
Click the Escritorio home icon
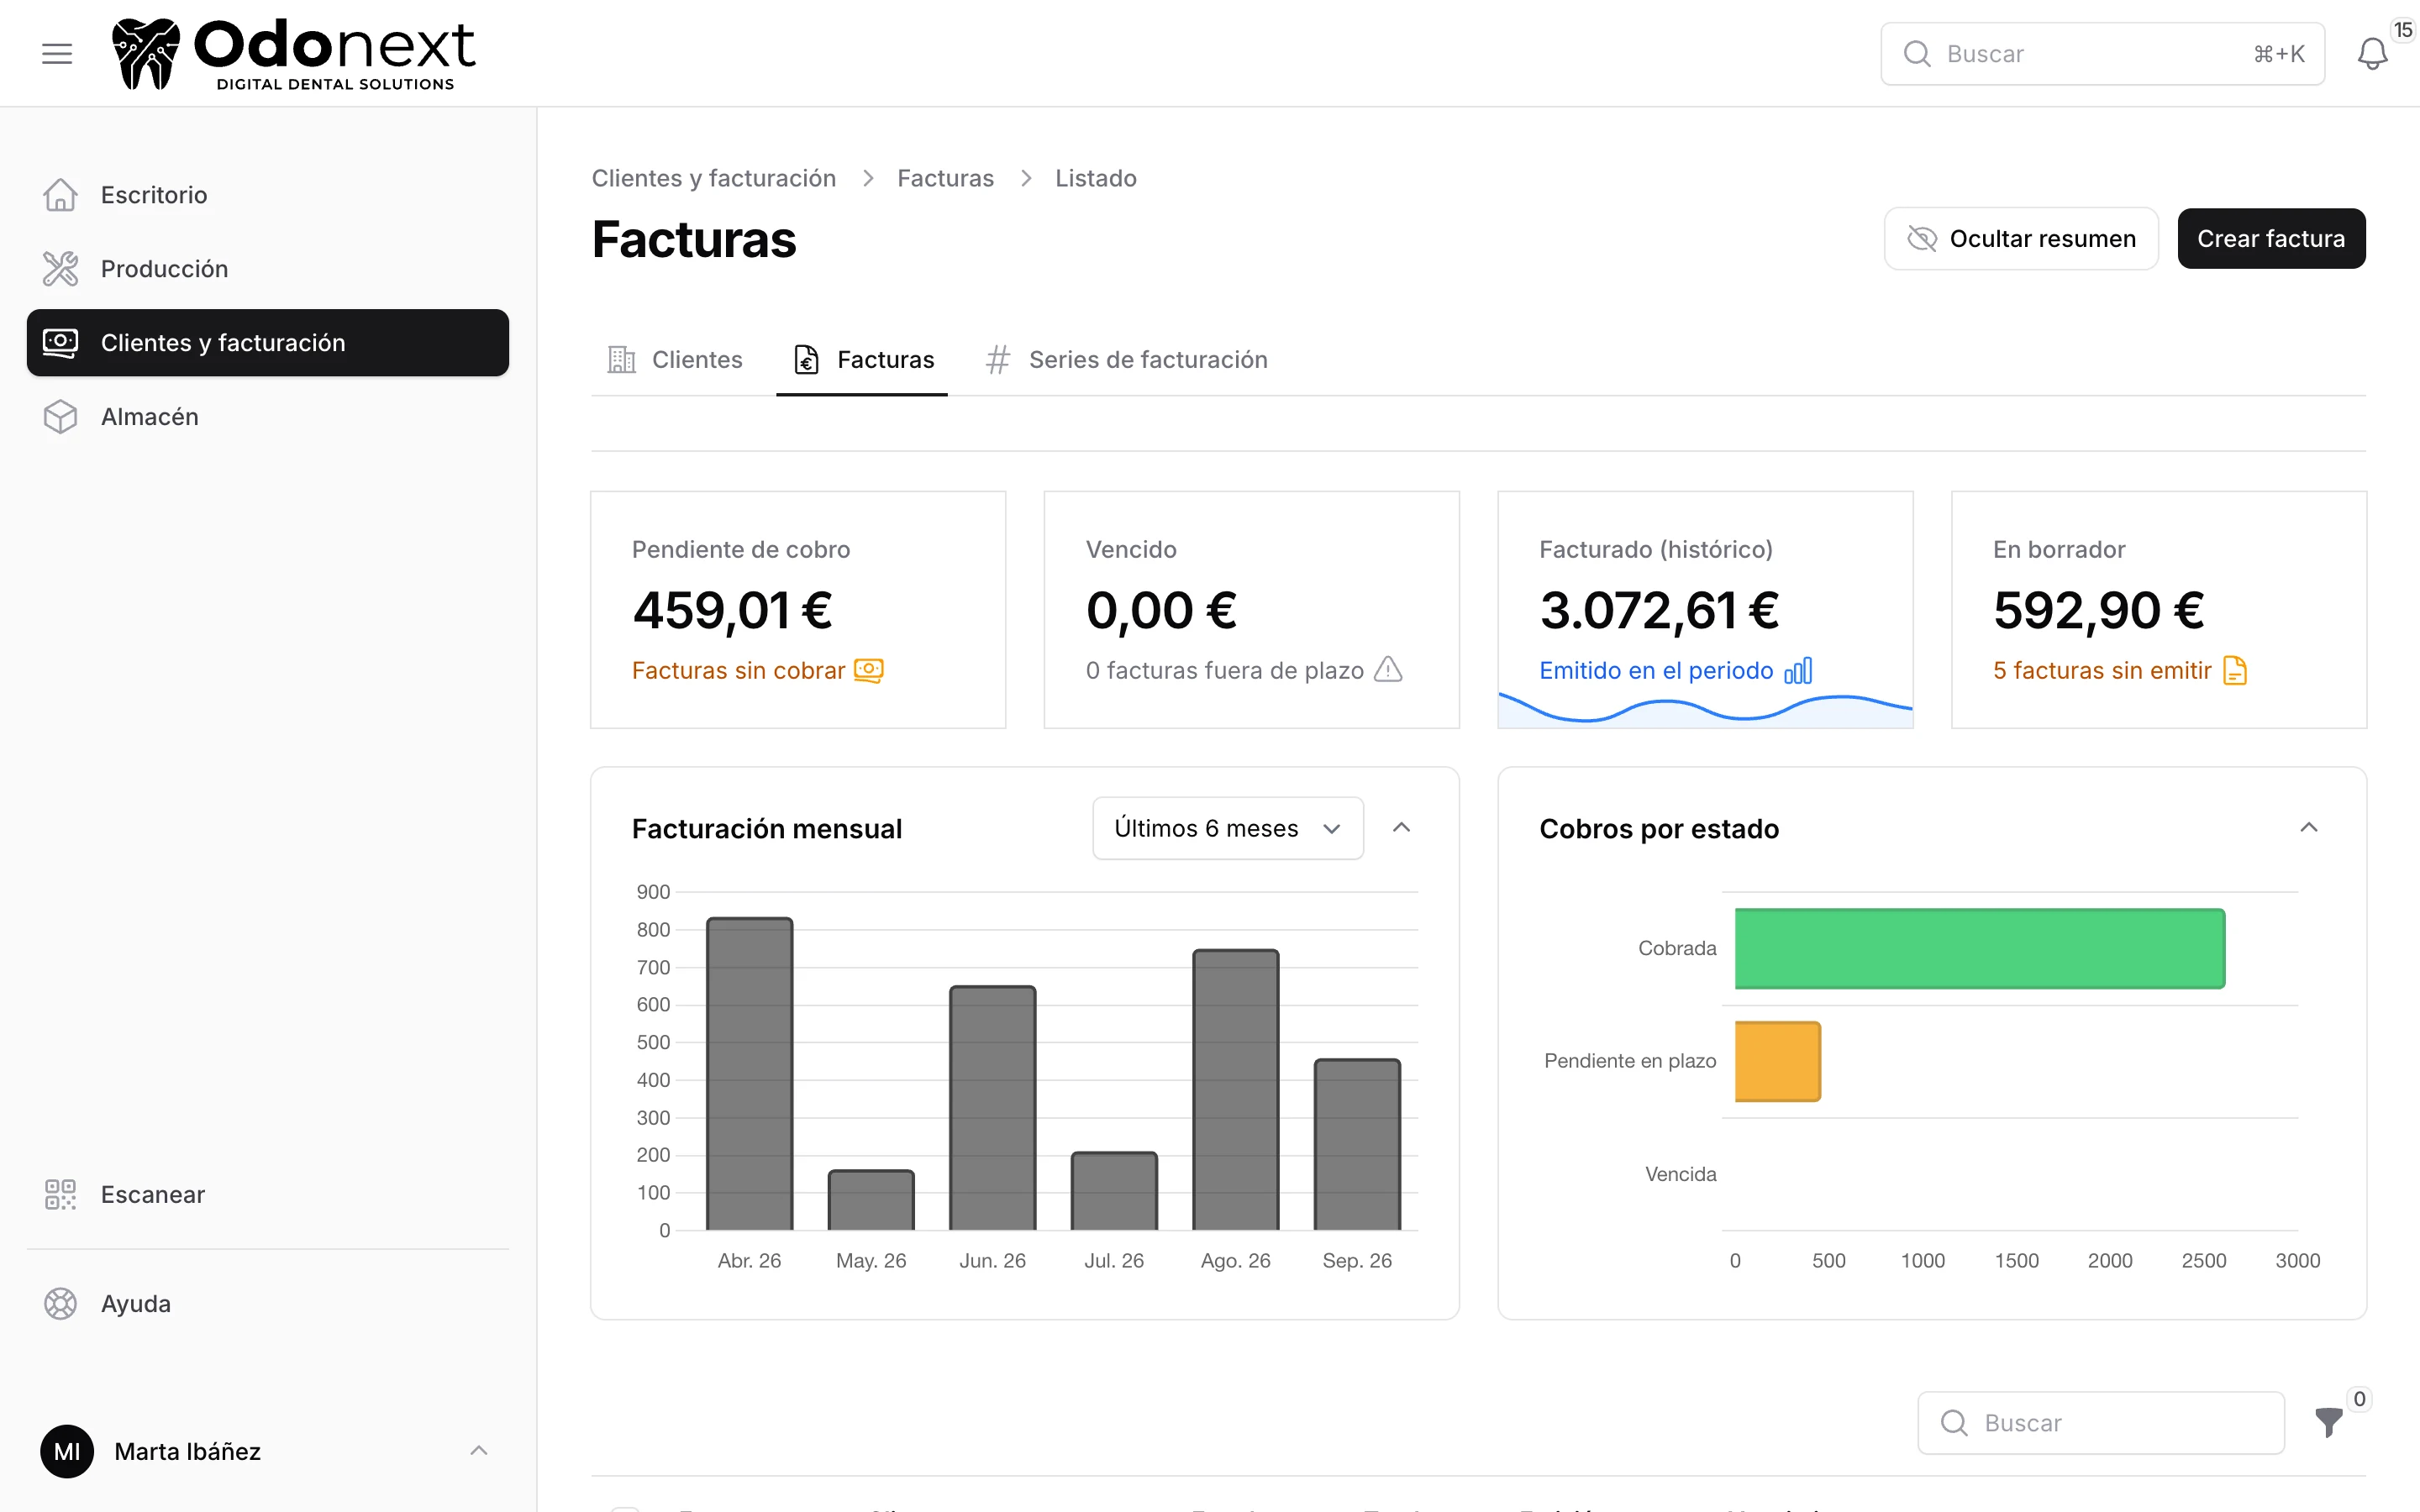click(60, 195)
